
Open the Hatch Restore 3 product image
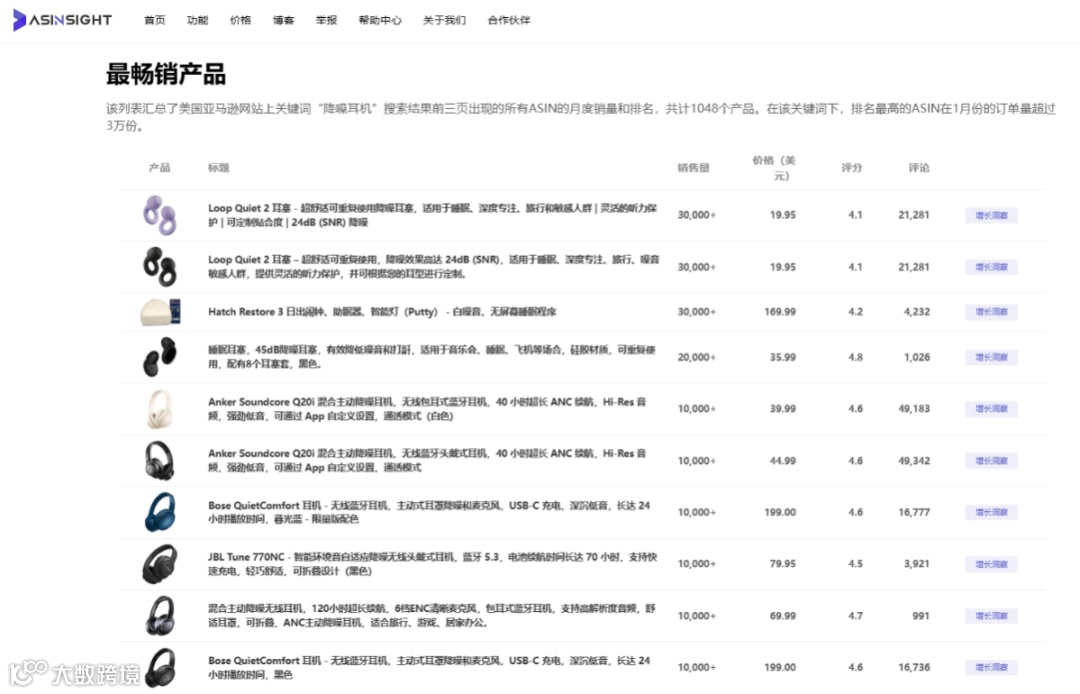(160, 312)
